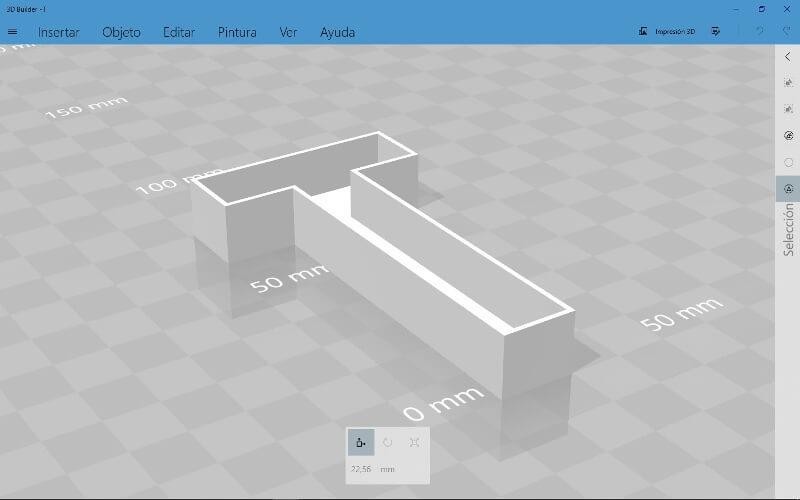Open the Ayuda menu
The height and width of the screenshot is (500, 800).
point(337,32)
